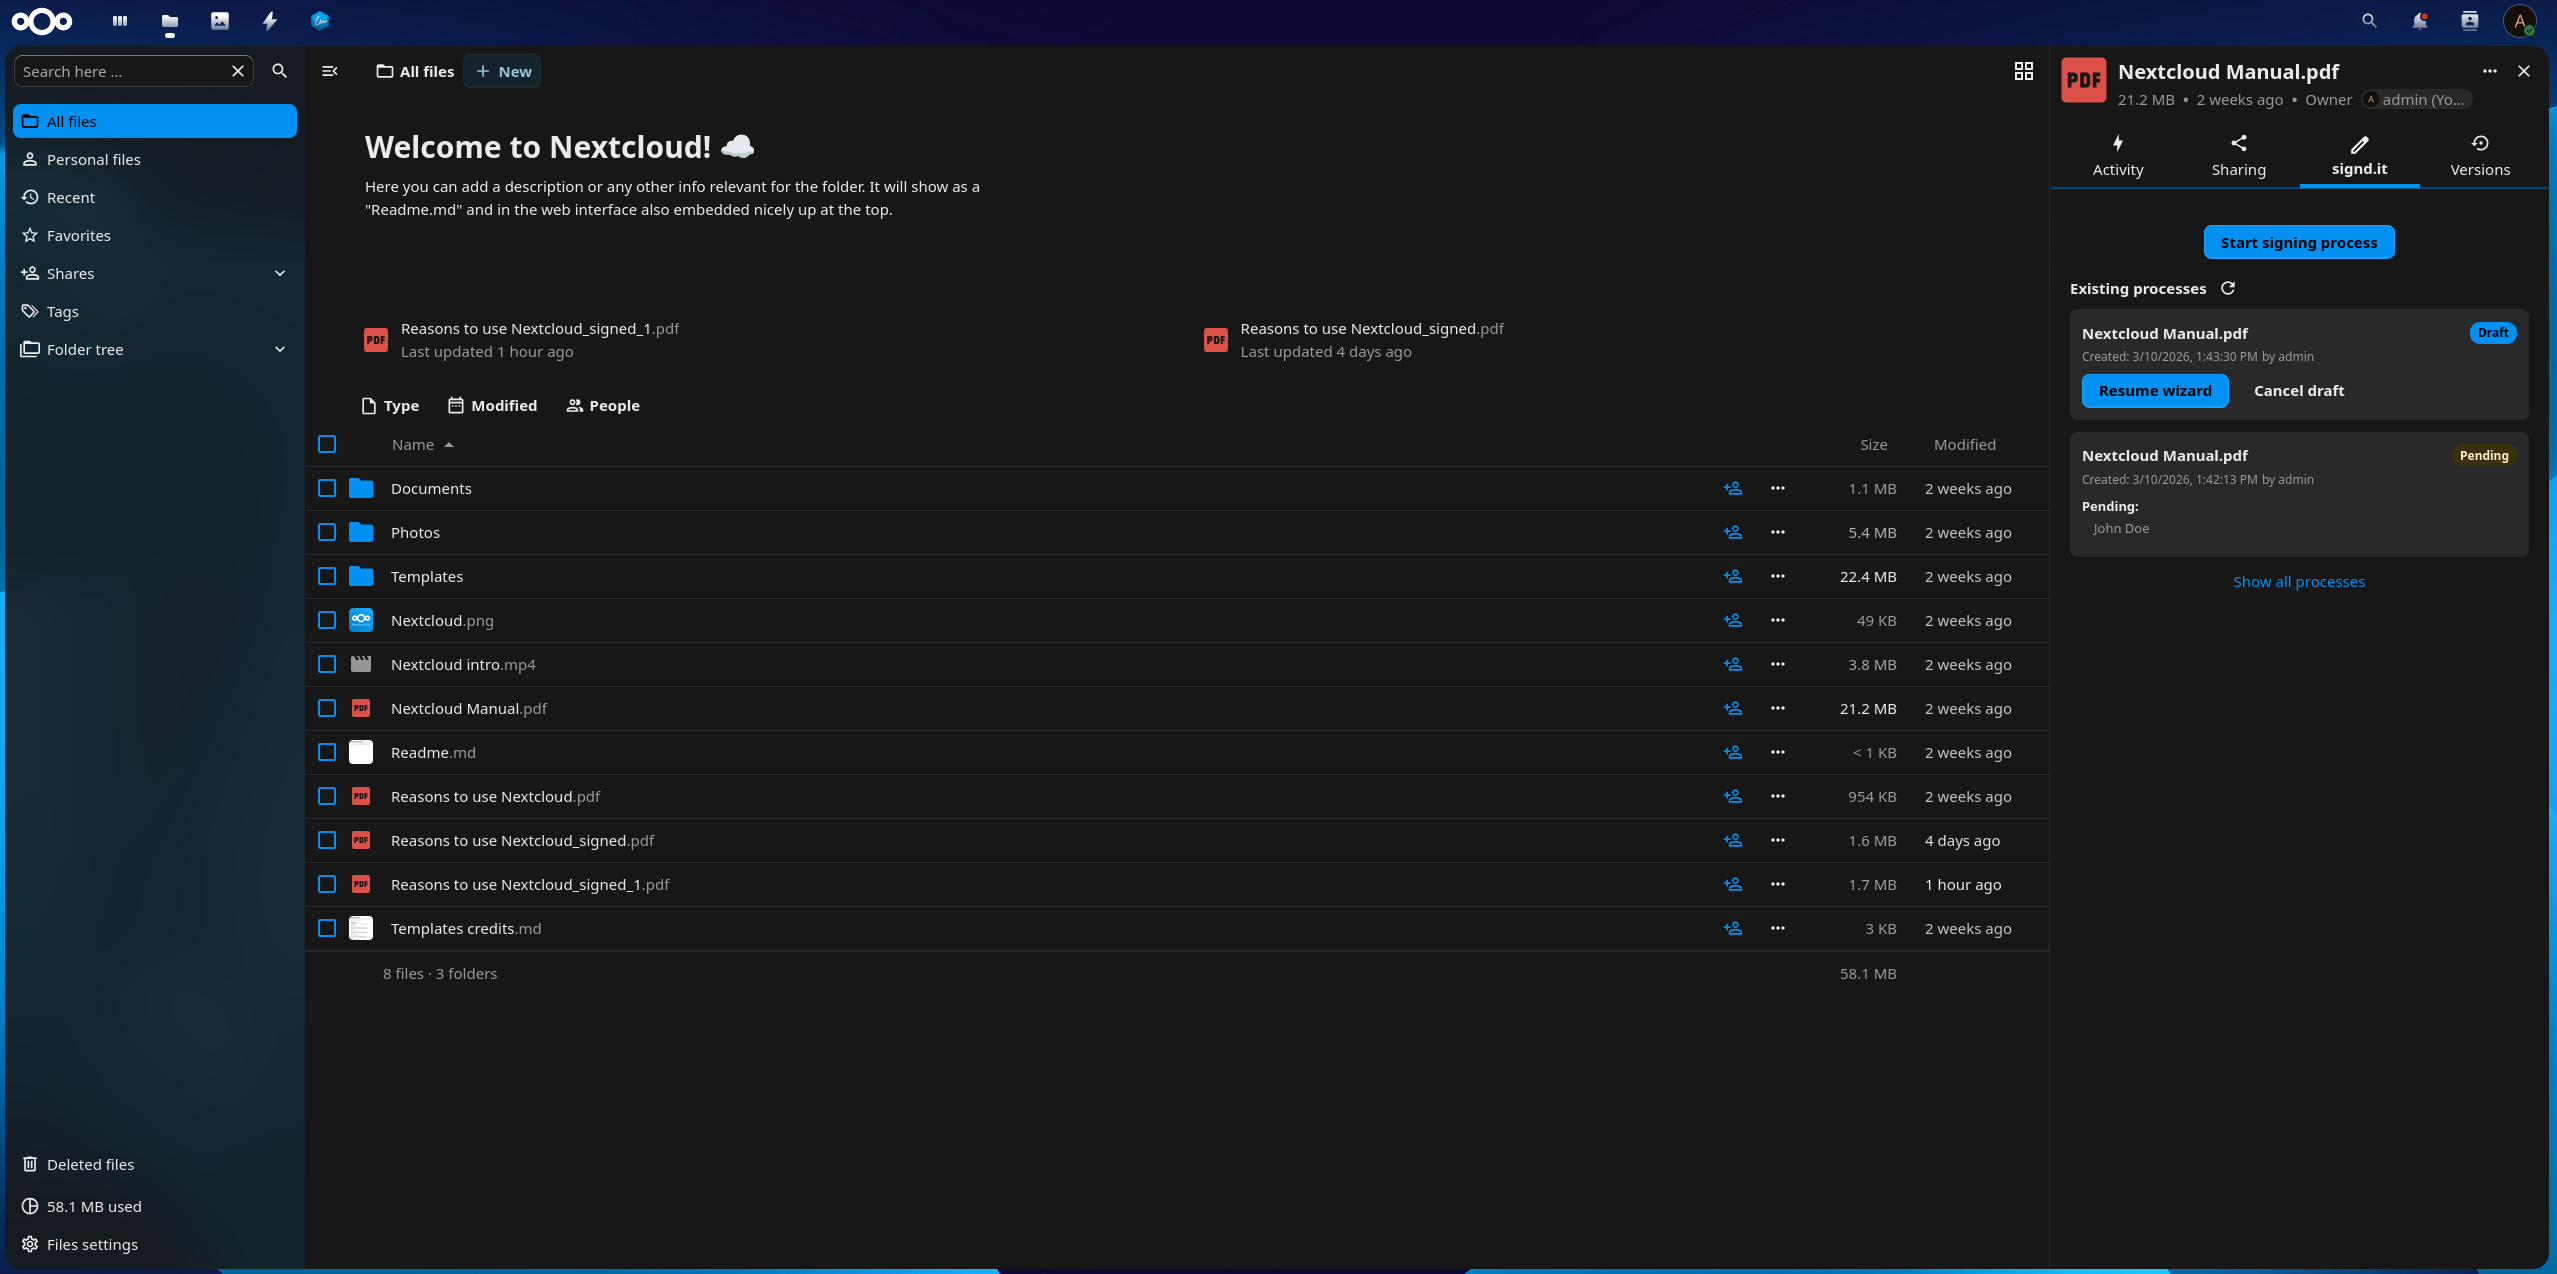This screenshot has width=2557, height=1274.
Task: Refresh the existing signing processes list
Action: (x=2229, y=289)
